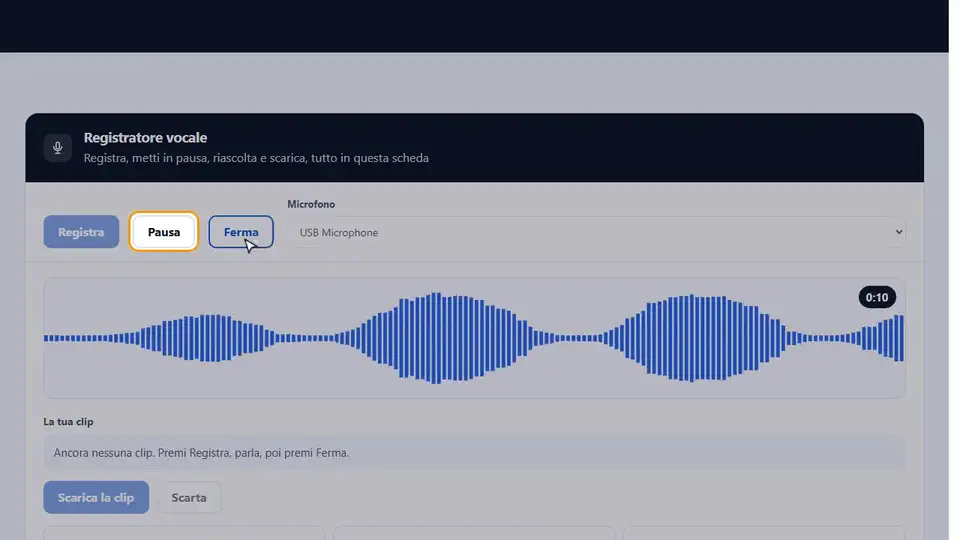Open the USB Microphone dropdown
This screenshot has width=960, height=540.
(596, 233)
